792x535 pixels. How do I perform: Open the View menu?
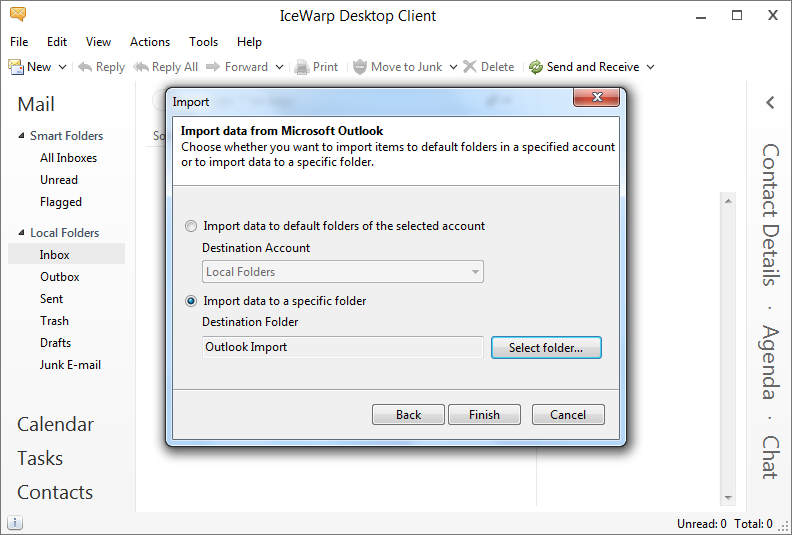pos(98,42)
